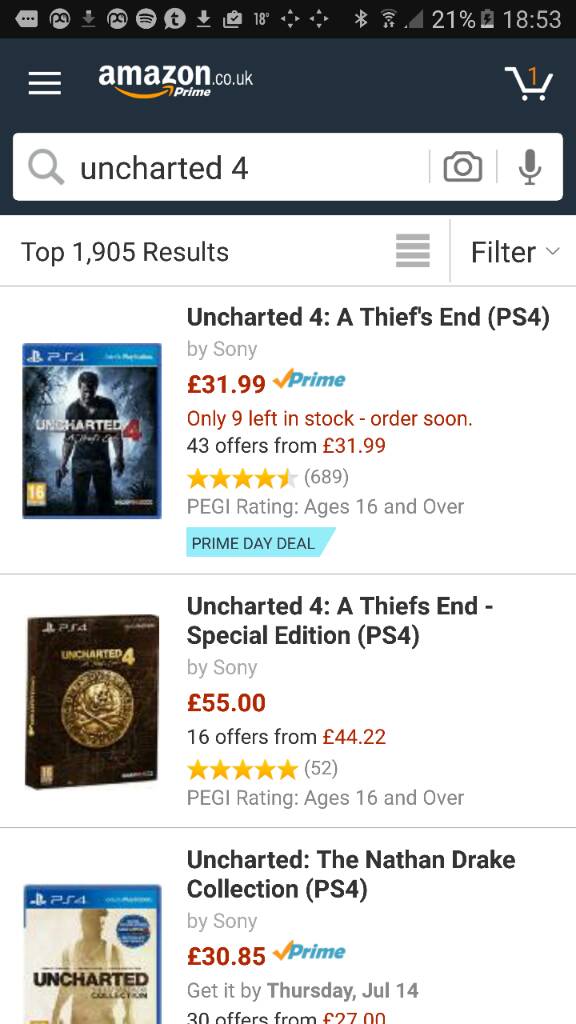This screenshot has height=1024, width=576.
Task: Open five-star reviews with 52 ratings
Action: coord(263,769)
